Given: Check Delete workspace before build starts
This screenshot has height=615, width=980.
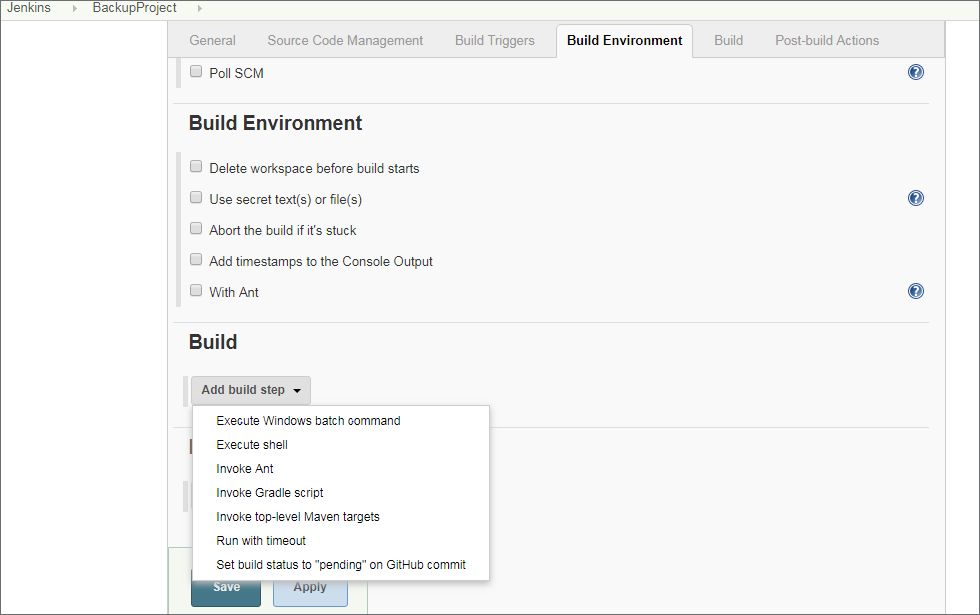Looking at the screenshot, I should click(x=196, y=165).
